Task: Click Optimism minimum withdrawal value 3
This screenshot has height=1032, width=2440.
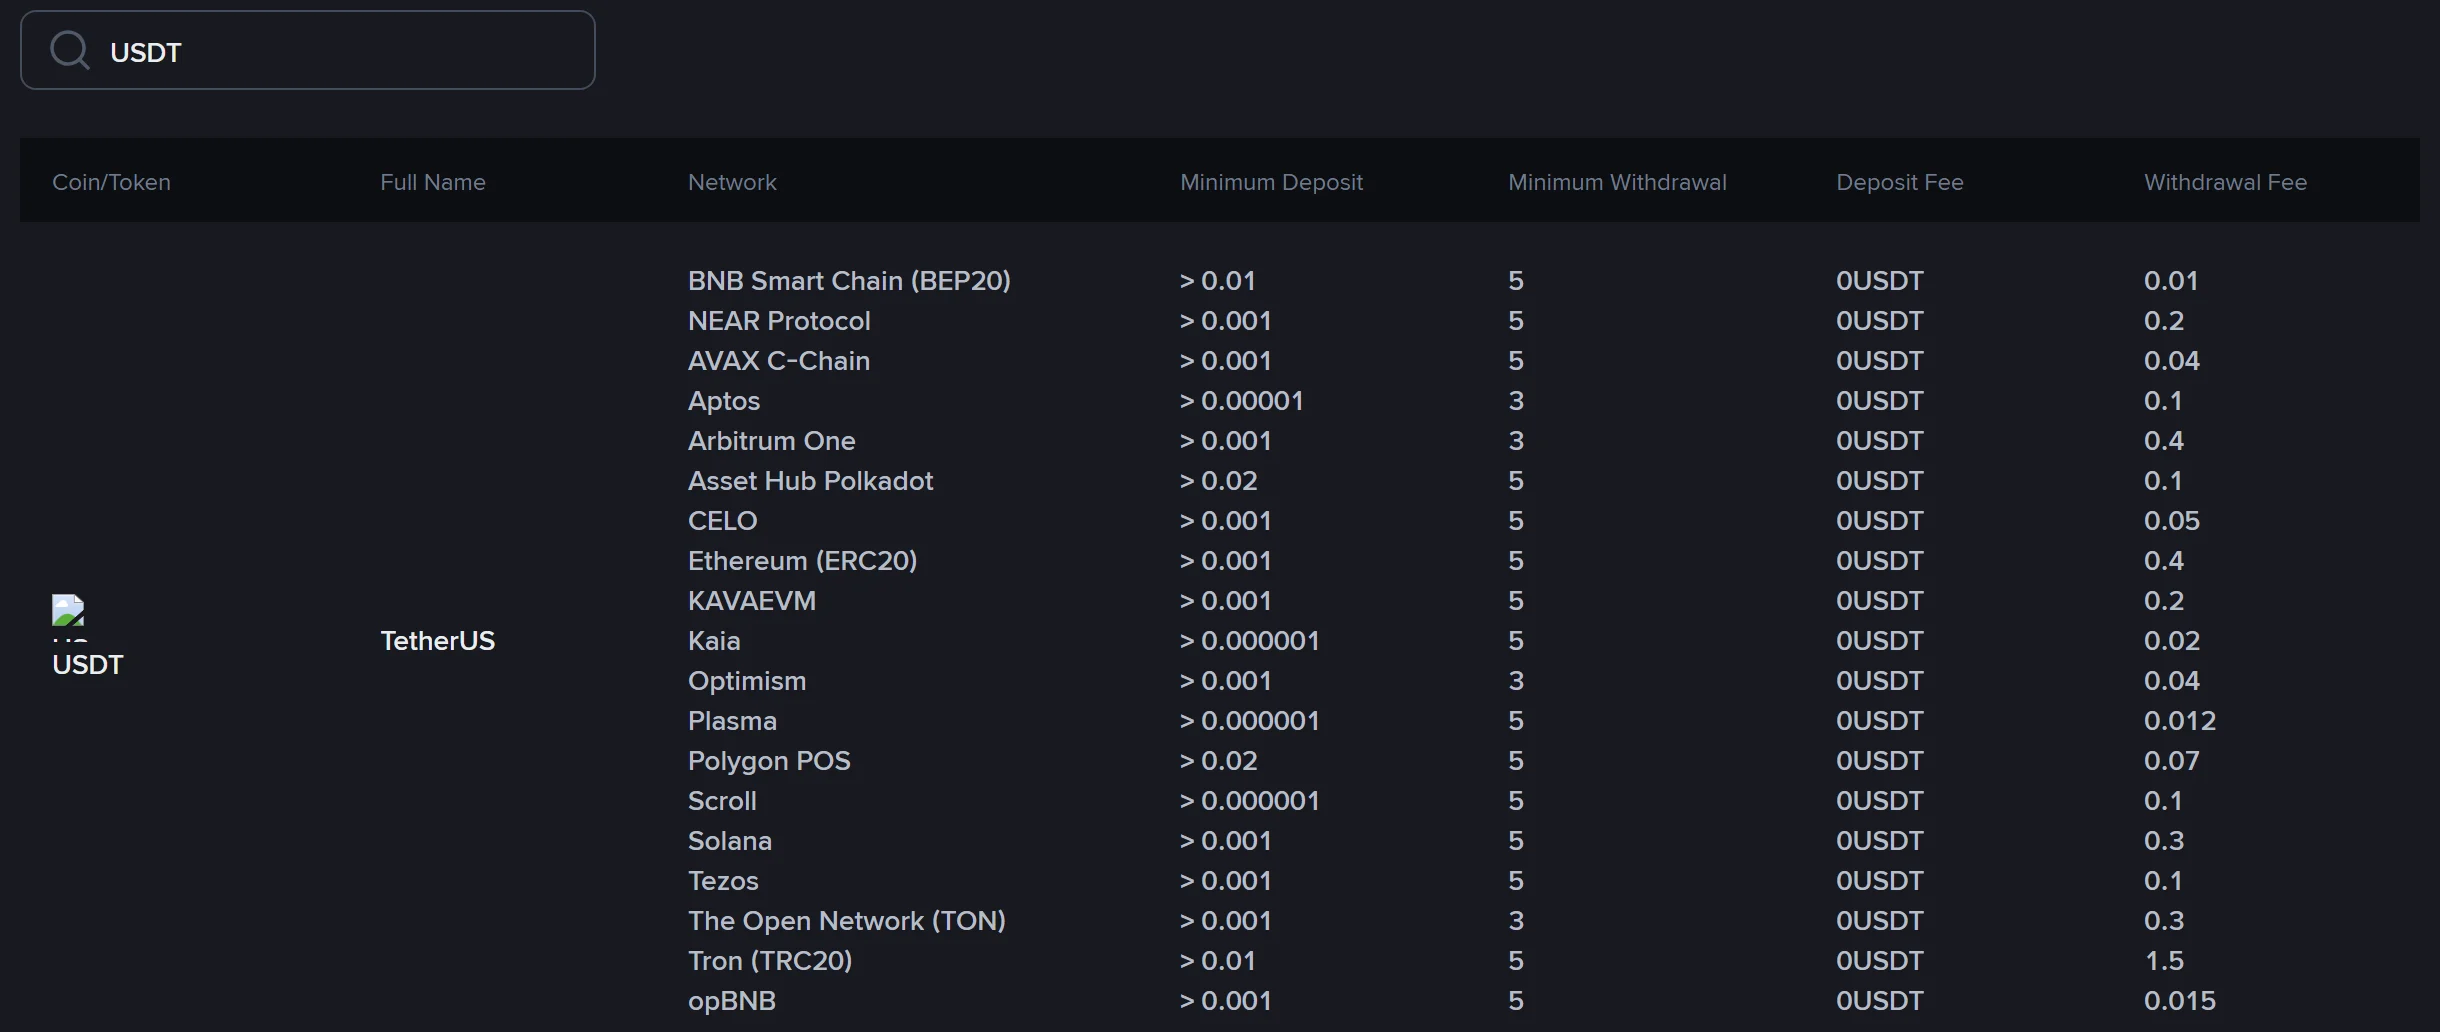Action: tap(1516, 681)
